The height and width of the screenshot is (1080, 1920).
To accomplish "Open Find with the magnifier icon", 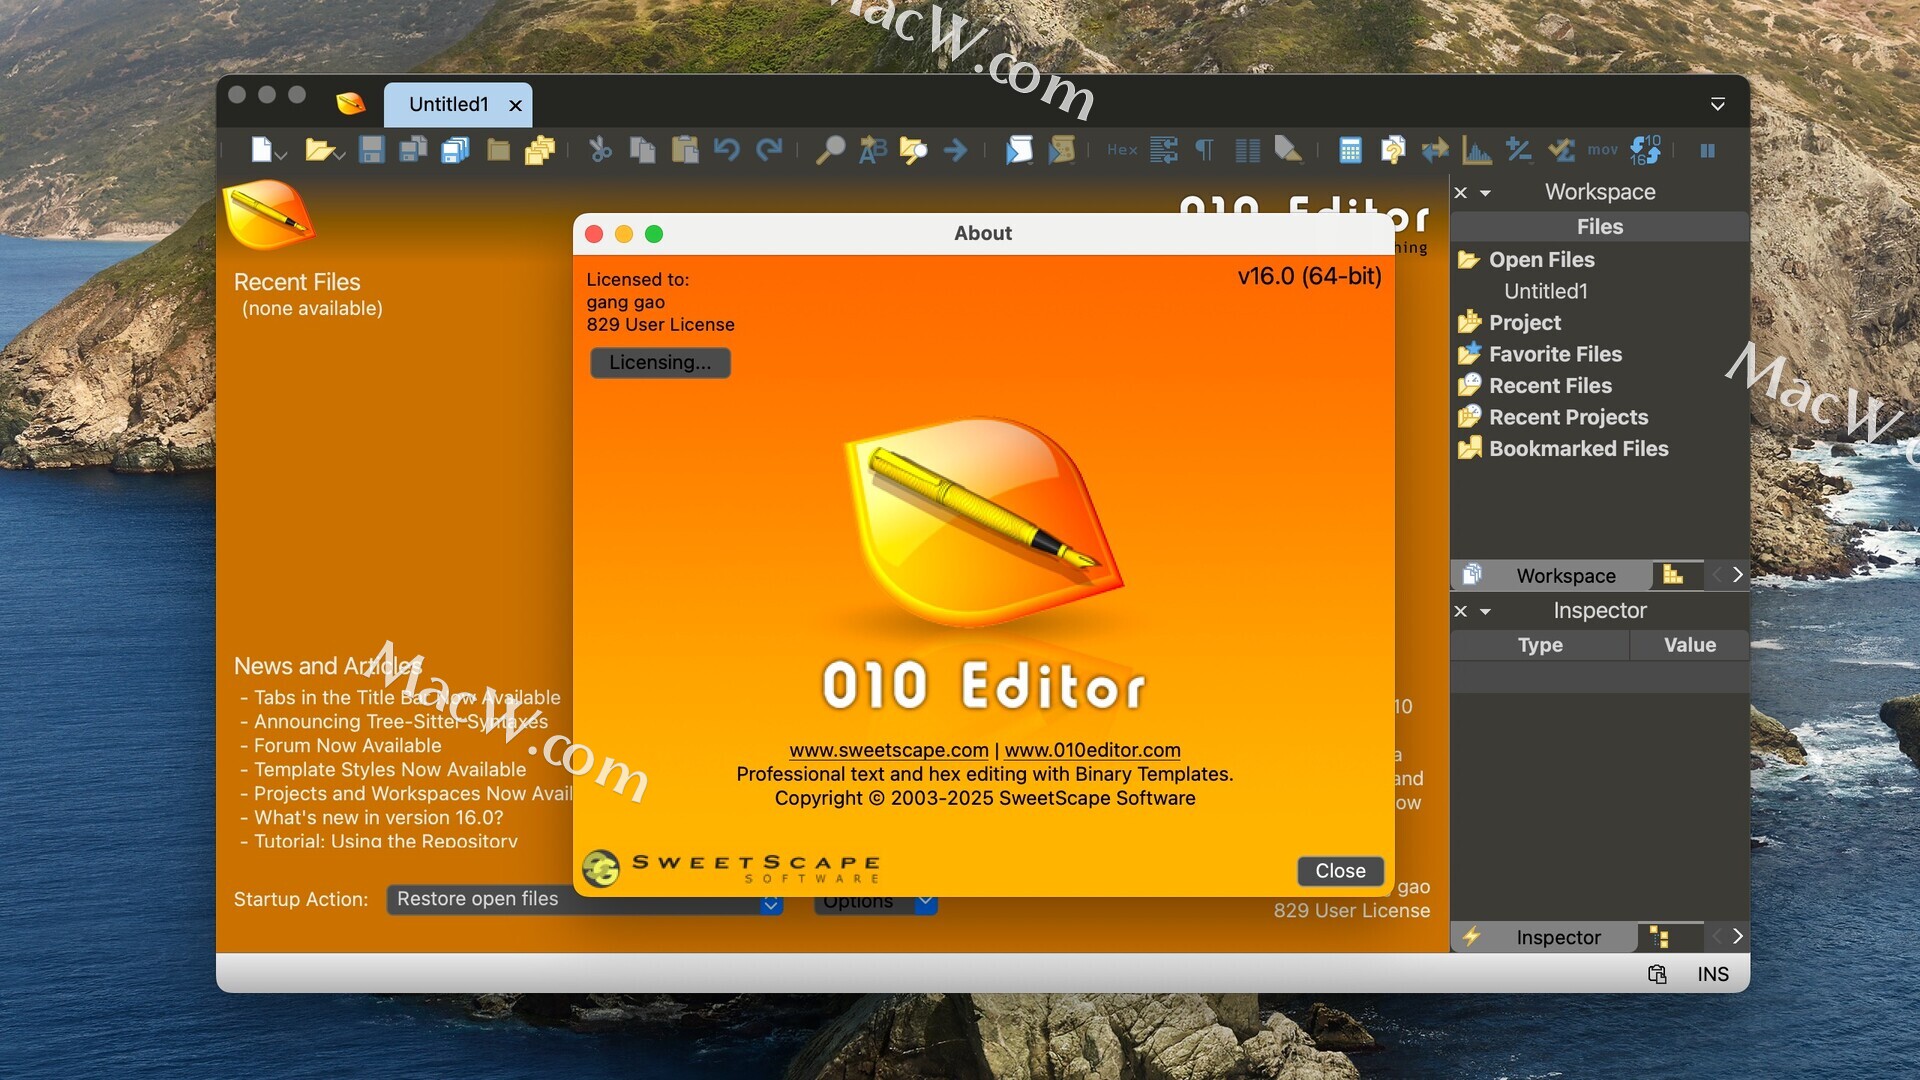I will [x=830, y=150].
